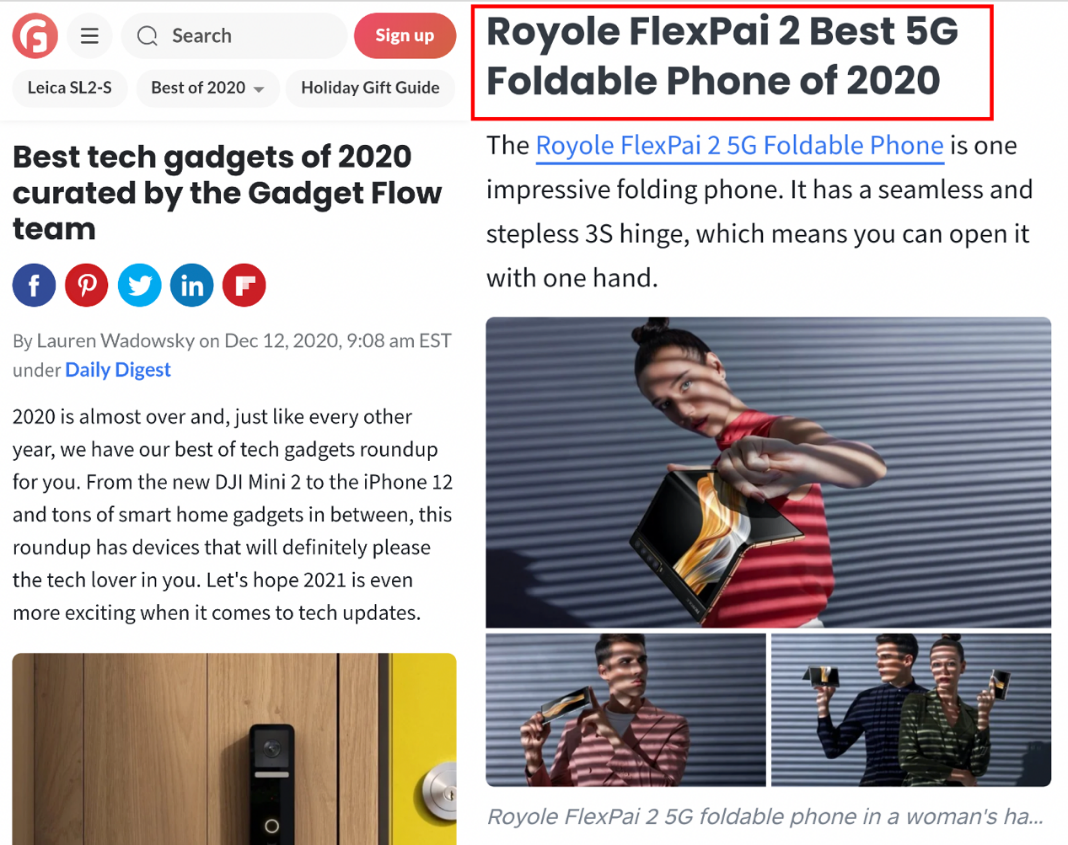Screen dimensions: 1068x845
Task: Select the Holiday Gift Guide tab
Action: pos(370,88)
